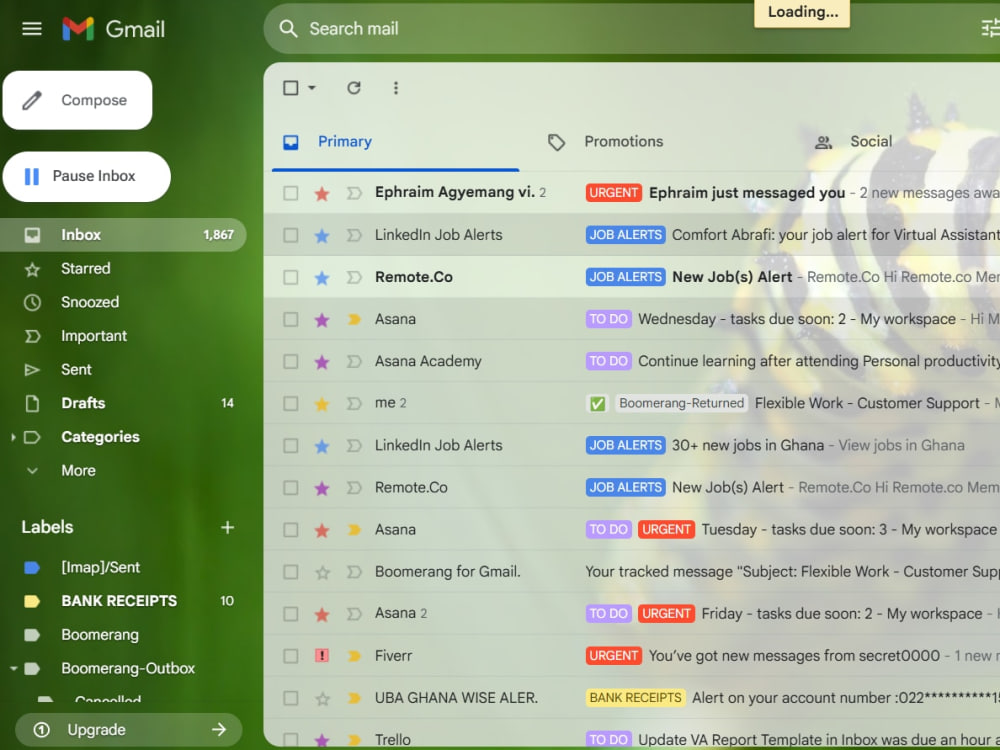1000x750 pixels.
Task: Select the Asana Friday tasks email checkbox
Action: [x=291, y=614]
